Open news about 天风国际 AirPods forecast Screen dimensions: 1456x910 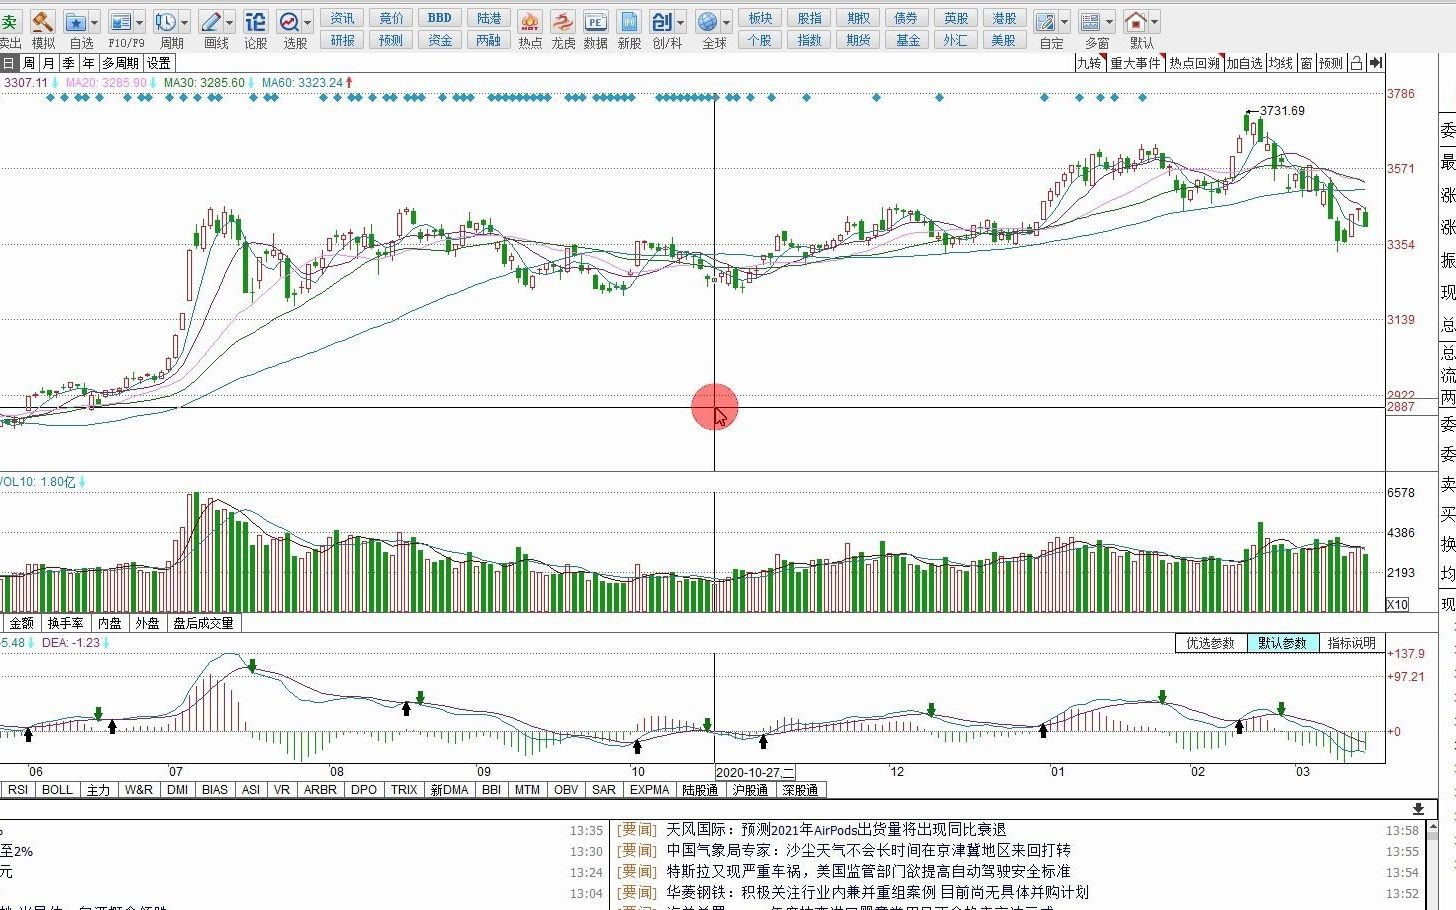(x=836, y=830)
